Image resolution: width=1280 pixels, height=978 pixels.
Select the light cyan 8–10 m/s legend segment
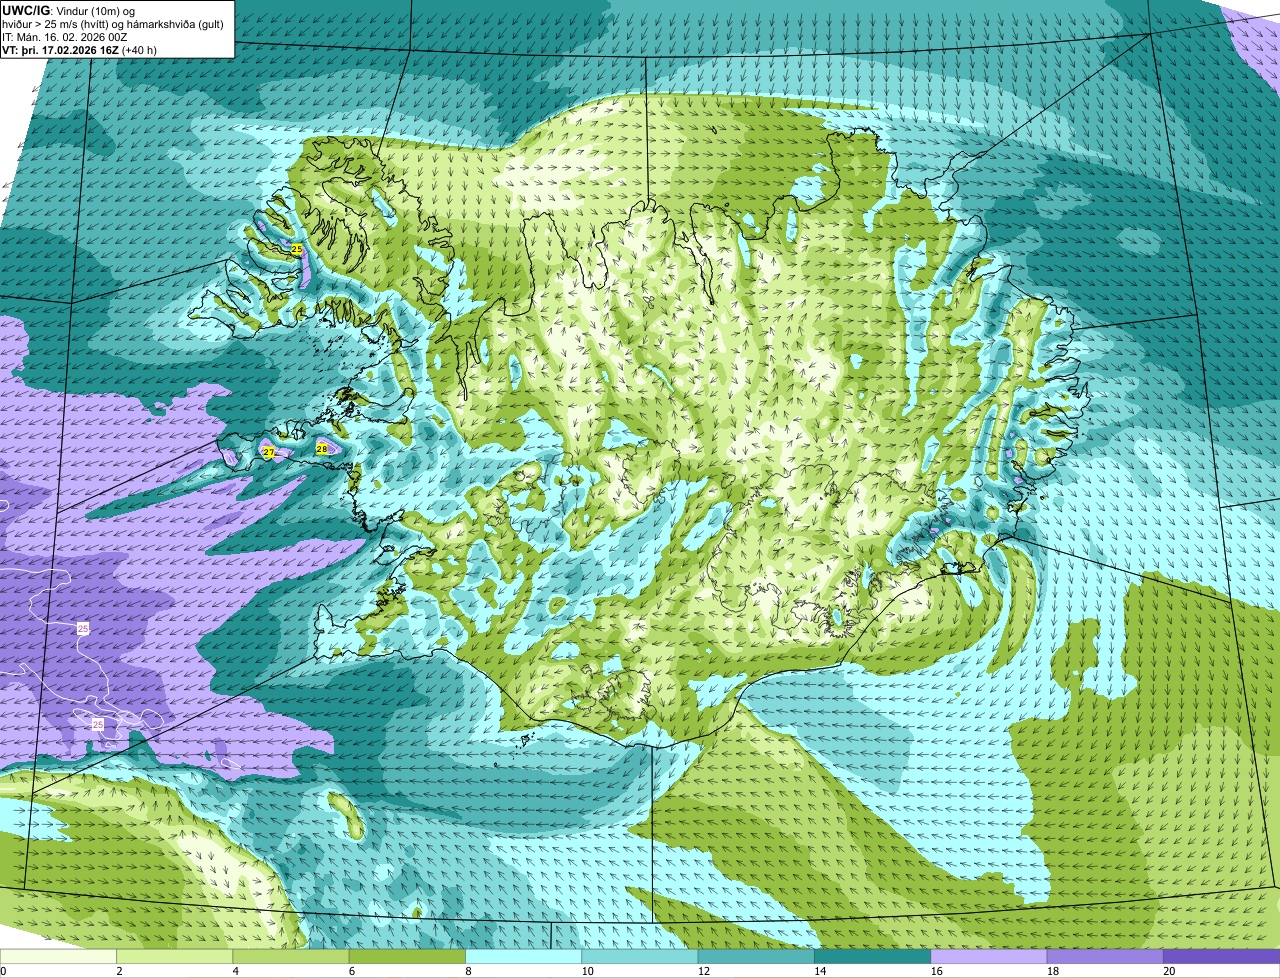coord(522,956)
